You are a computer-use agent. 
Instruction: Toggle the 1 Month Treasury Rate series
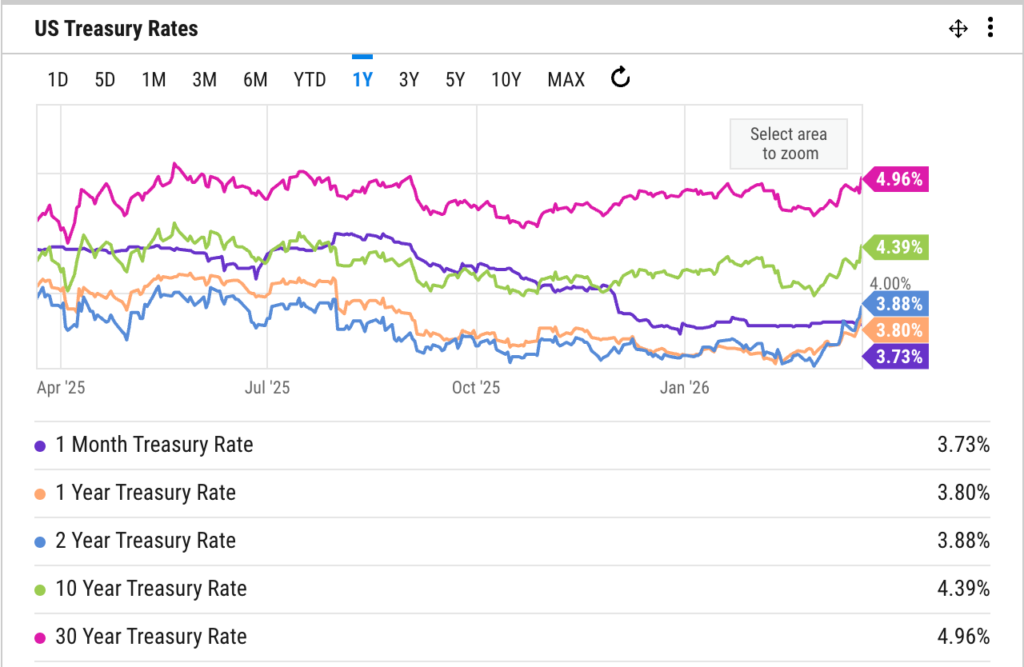[154, 445]
